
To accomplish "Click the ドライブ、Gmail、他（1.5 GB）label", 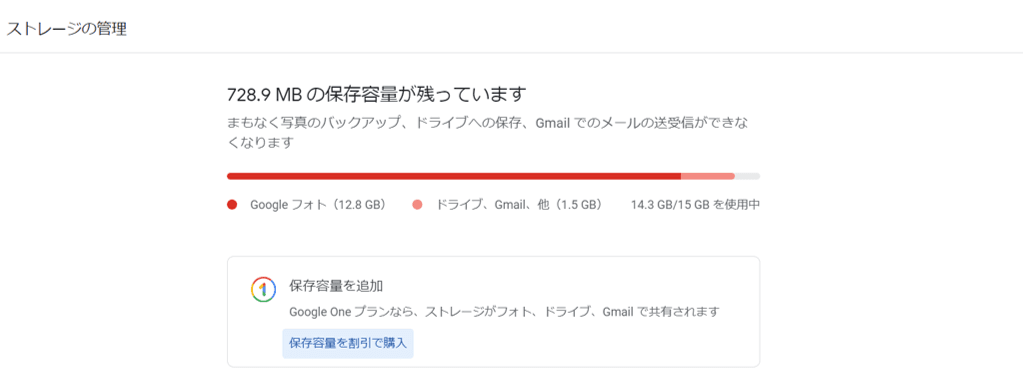I will (518, 205).
